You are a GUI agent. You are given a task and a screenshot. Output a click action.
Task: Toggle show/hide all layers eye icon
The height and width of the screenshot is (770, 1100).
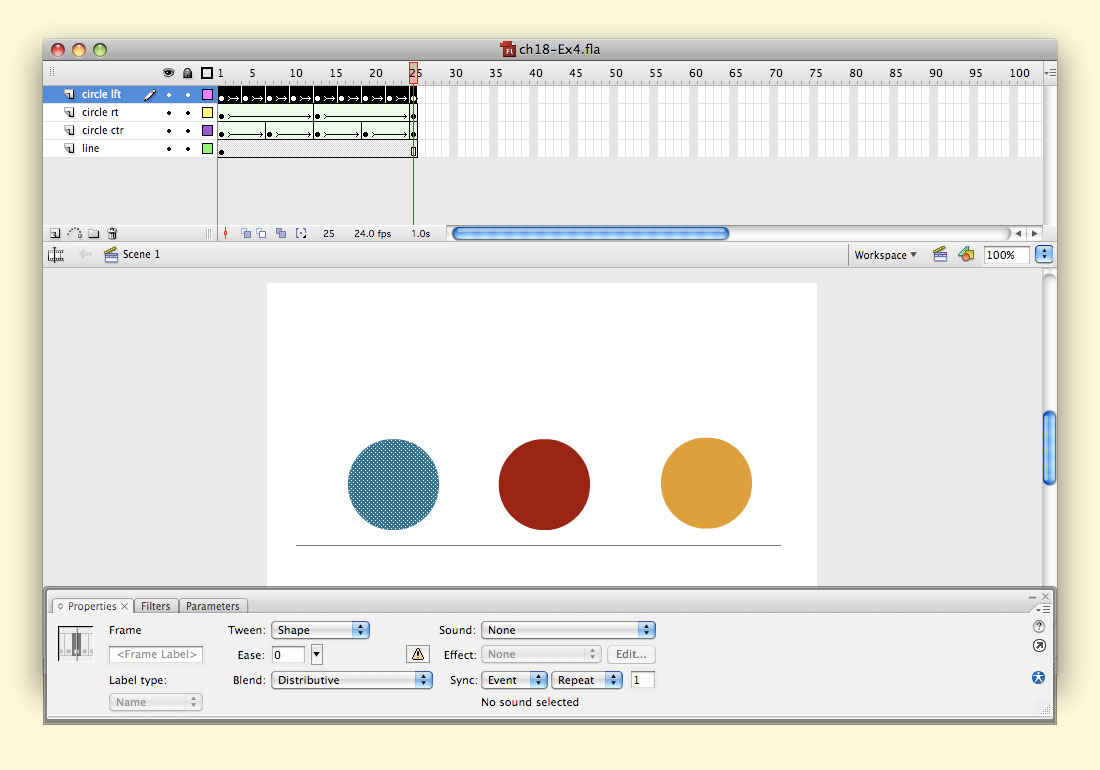pyautogui.click(x=169, y=73)
